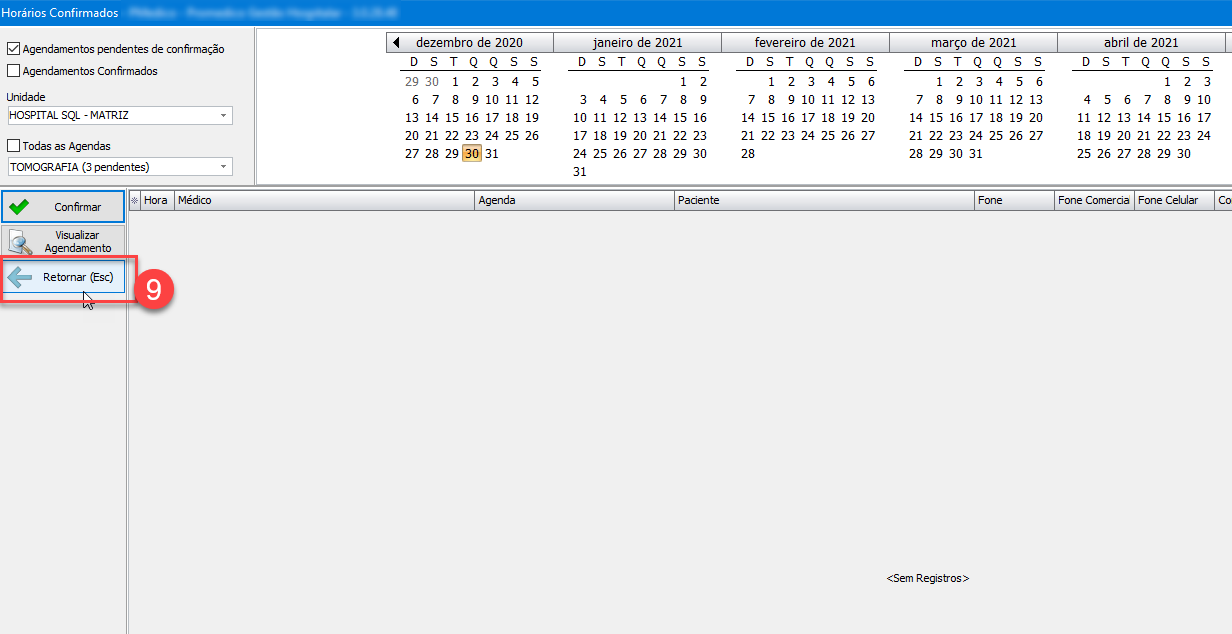Click the dezembro de 2020 month header
The height and width of the screenshot is (634, 1232).
tap(469, 43)
